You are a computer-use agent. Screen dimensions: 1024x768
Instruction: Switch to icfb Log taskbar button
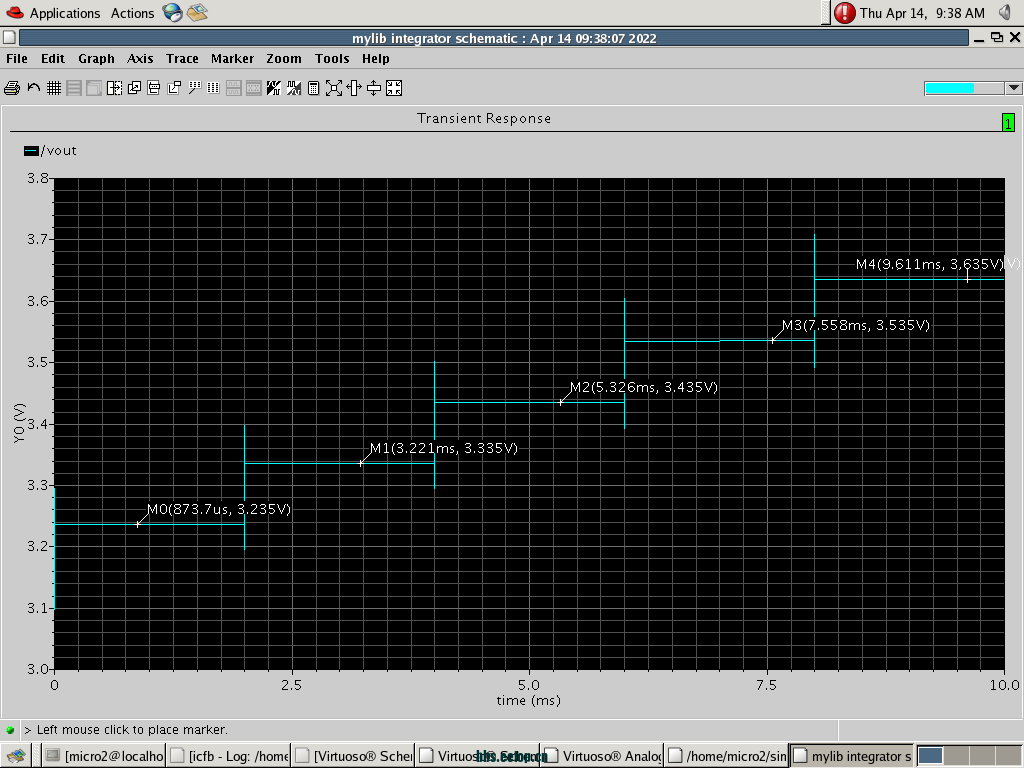[228, 756]
